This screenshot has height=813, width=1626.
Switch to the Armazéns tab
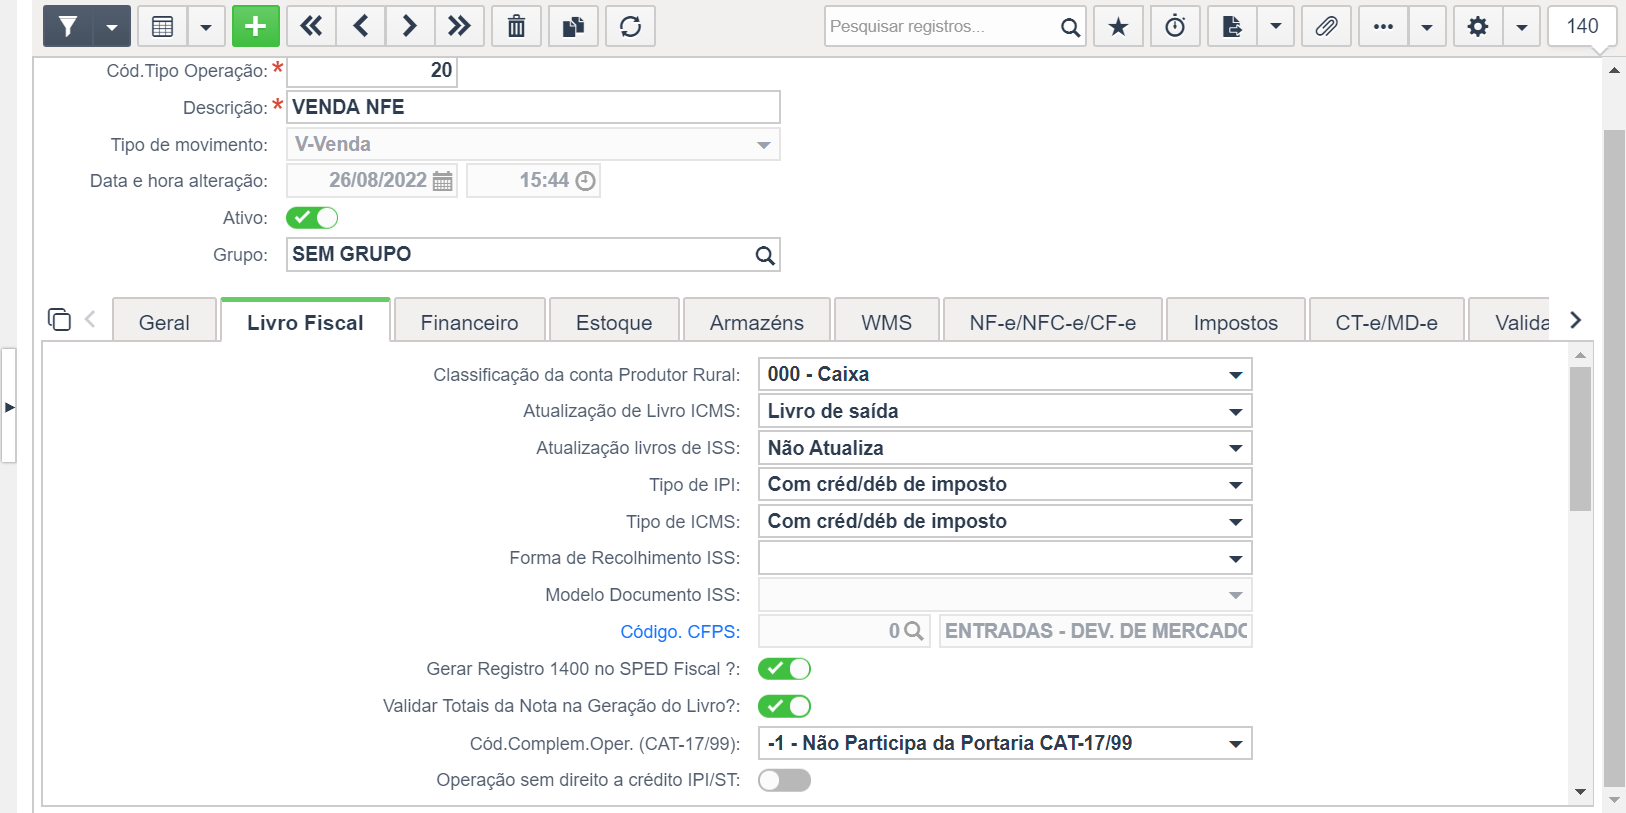click(756, 322)
